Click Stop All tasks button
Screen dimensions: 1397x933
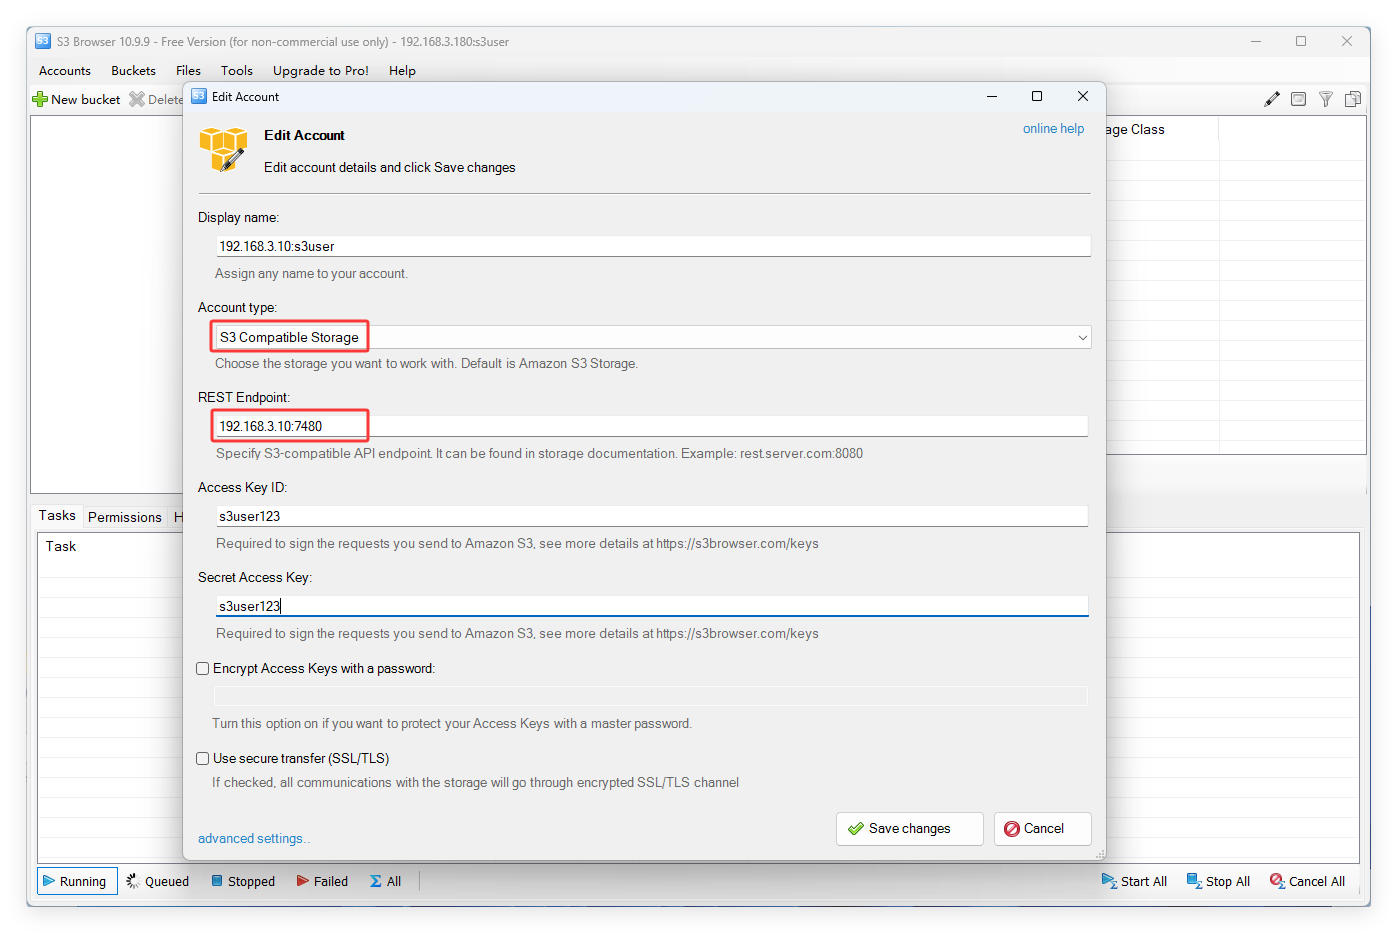[1218, 881]
